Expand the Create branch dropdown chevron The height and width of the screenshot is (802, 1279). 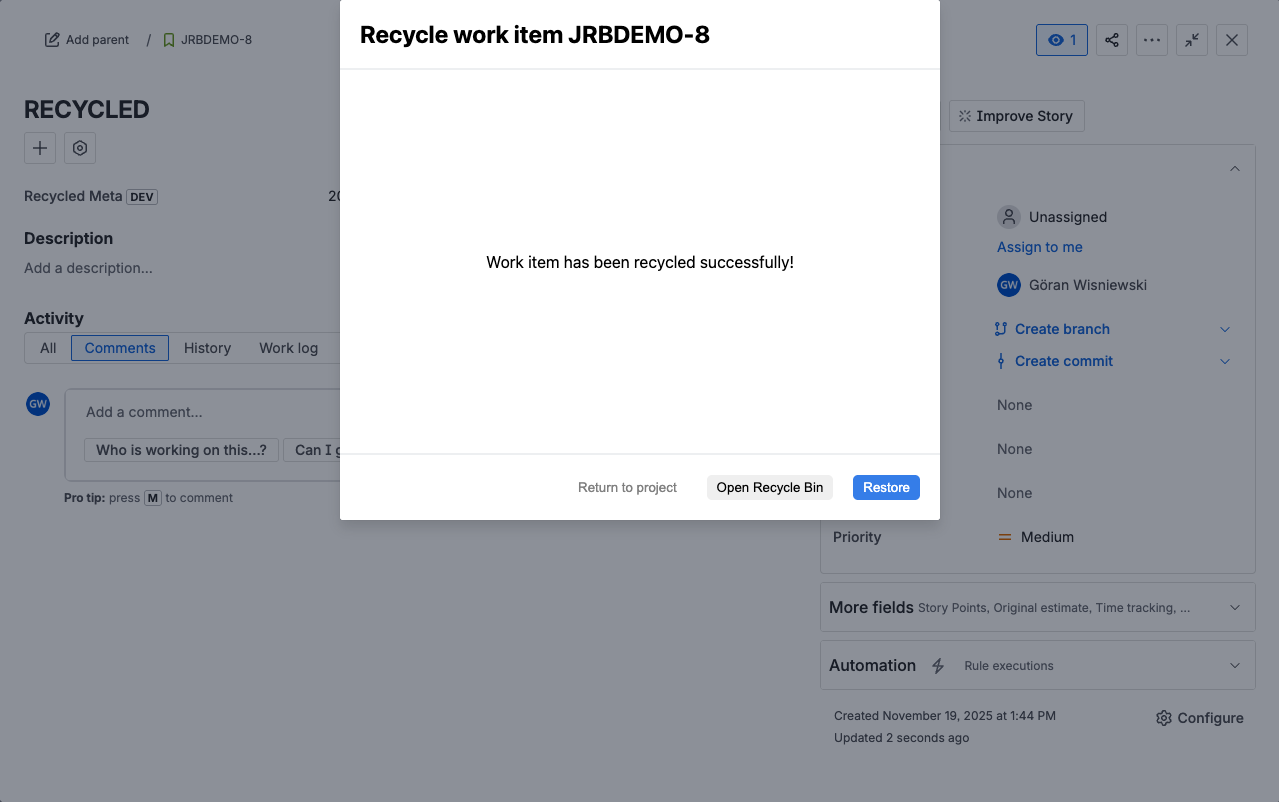pos(1225,329)
